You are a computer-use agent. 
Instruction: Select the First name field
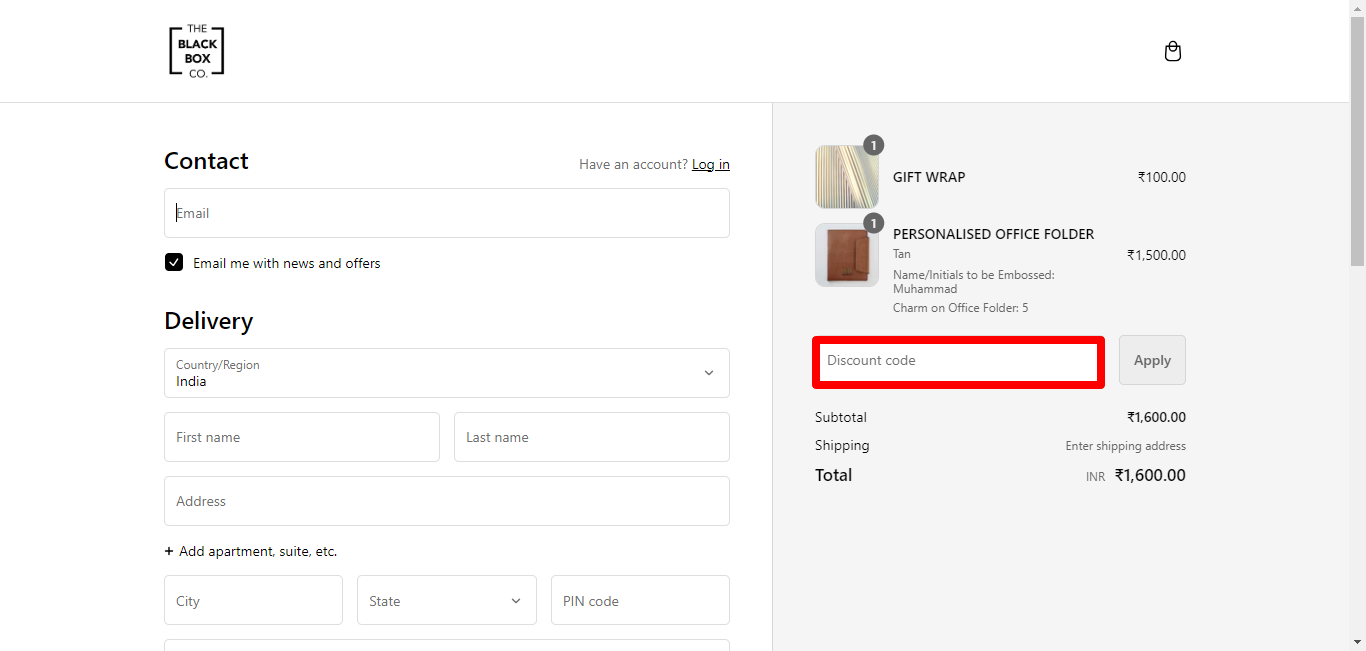(x=301, y=437)
